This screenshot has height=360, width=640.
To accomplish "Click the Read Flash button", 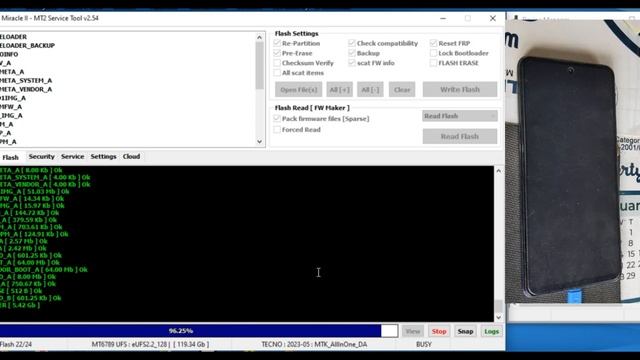I will click(460, 136).
